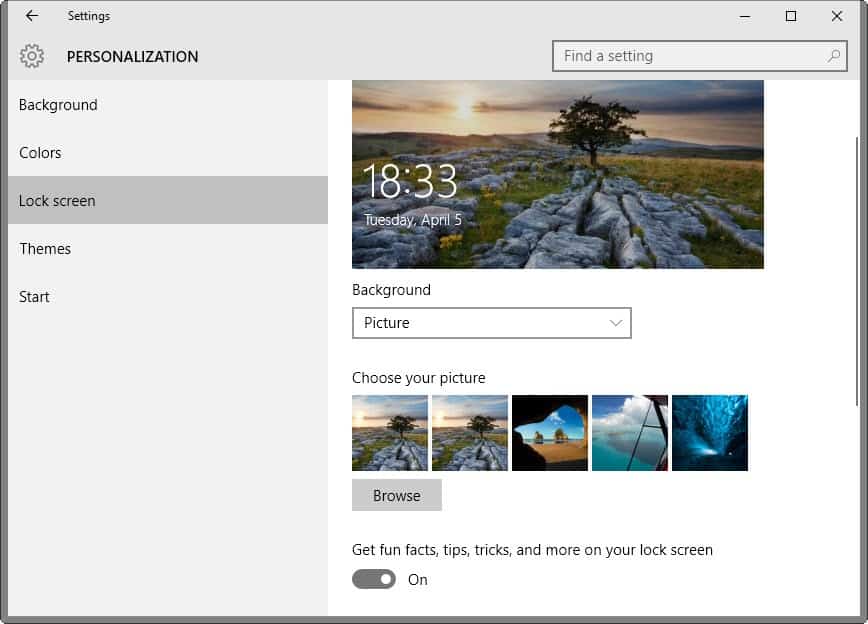Minimize the Settings window
The width and height of the screenshot is (868, 624).
[745, 16]
